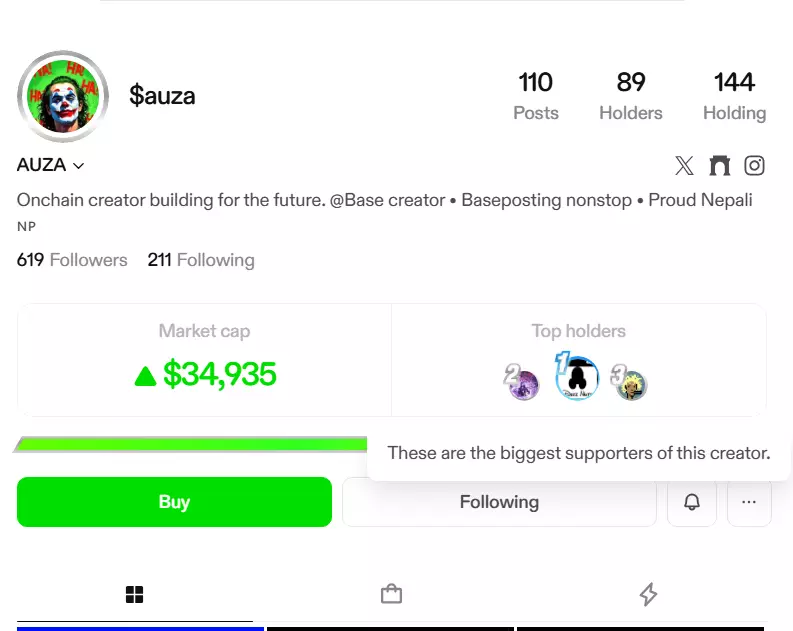Open the arch-shaped social link icon
The height and width of the screenshot is (631, 793).
coord(720,166)
